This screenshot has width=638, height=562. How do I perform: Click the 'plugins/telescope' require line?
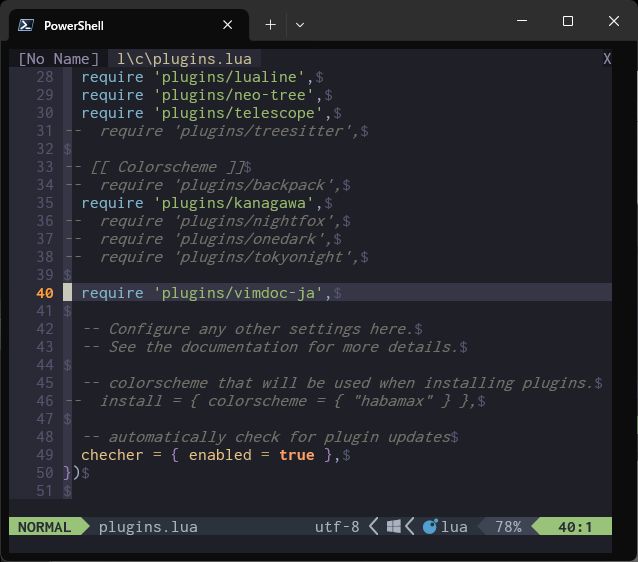(202, 113)
